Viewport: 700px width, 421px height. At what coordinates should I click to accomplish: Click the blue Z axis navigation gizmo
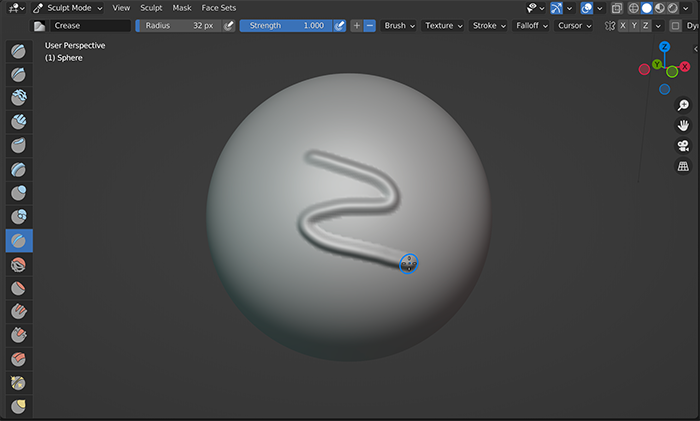(x=665, y=46)
